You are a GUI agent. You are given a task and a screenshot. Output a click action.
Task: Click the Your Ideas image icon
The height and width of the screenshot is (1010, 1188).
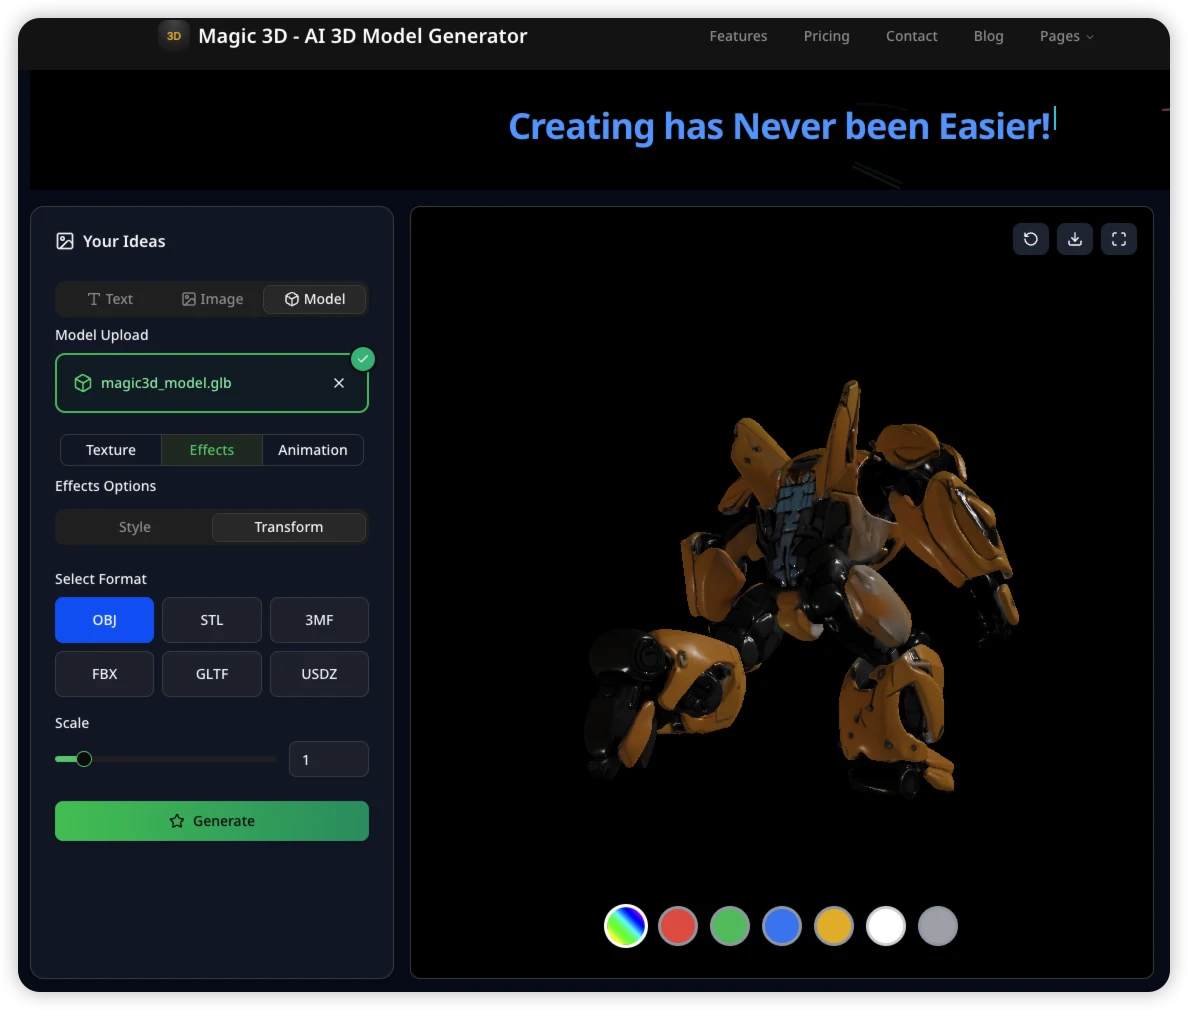pos(65,241)
